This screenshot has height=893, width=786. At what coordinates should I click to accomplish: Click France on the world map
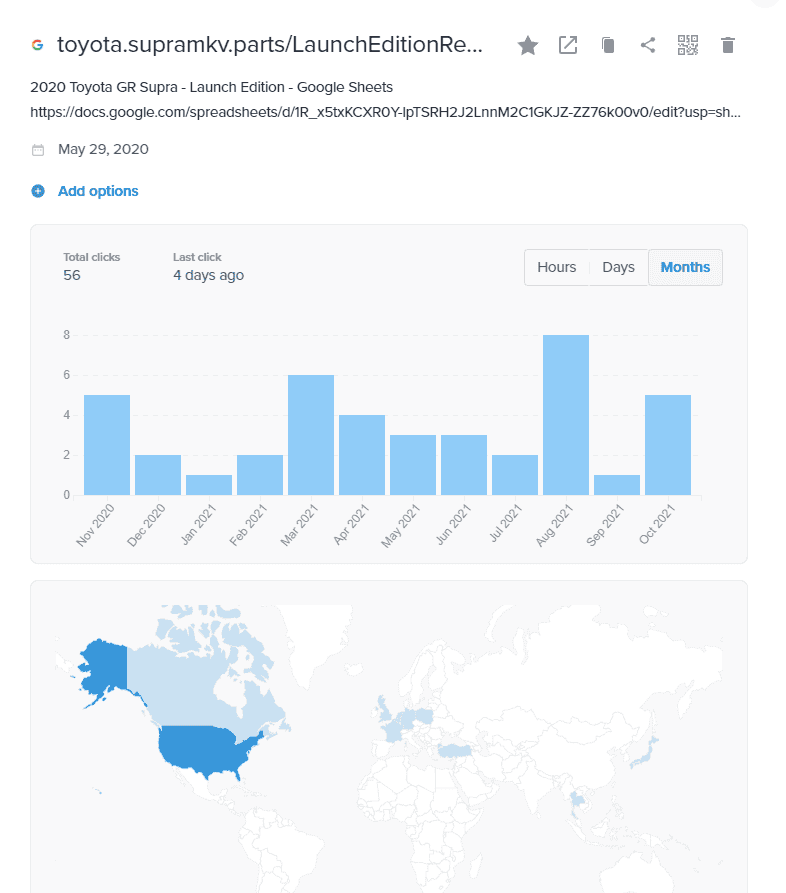[x=393, y=732]
